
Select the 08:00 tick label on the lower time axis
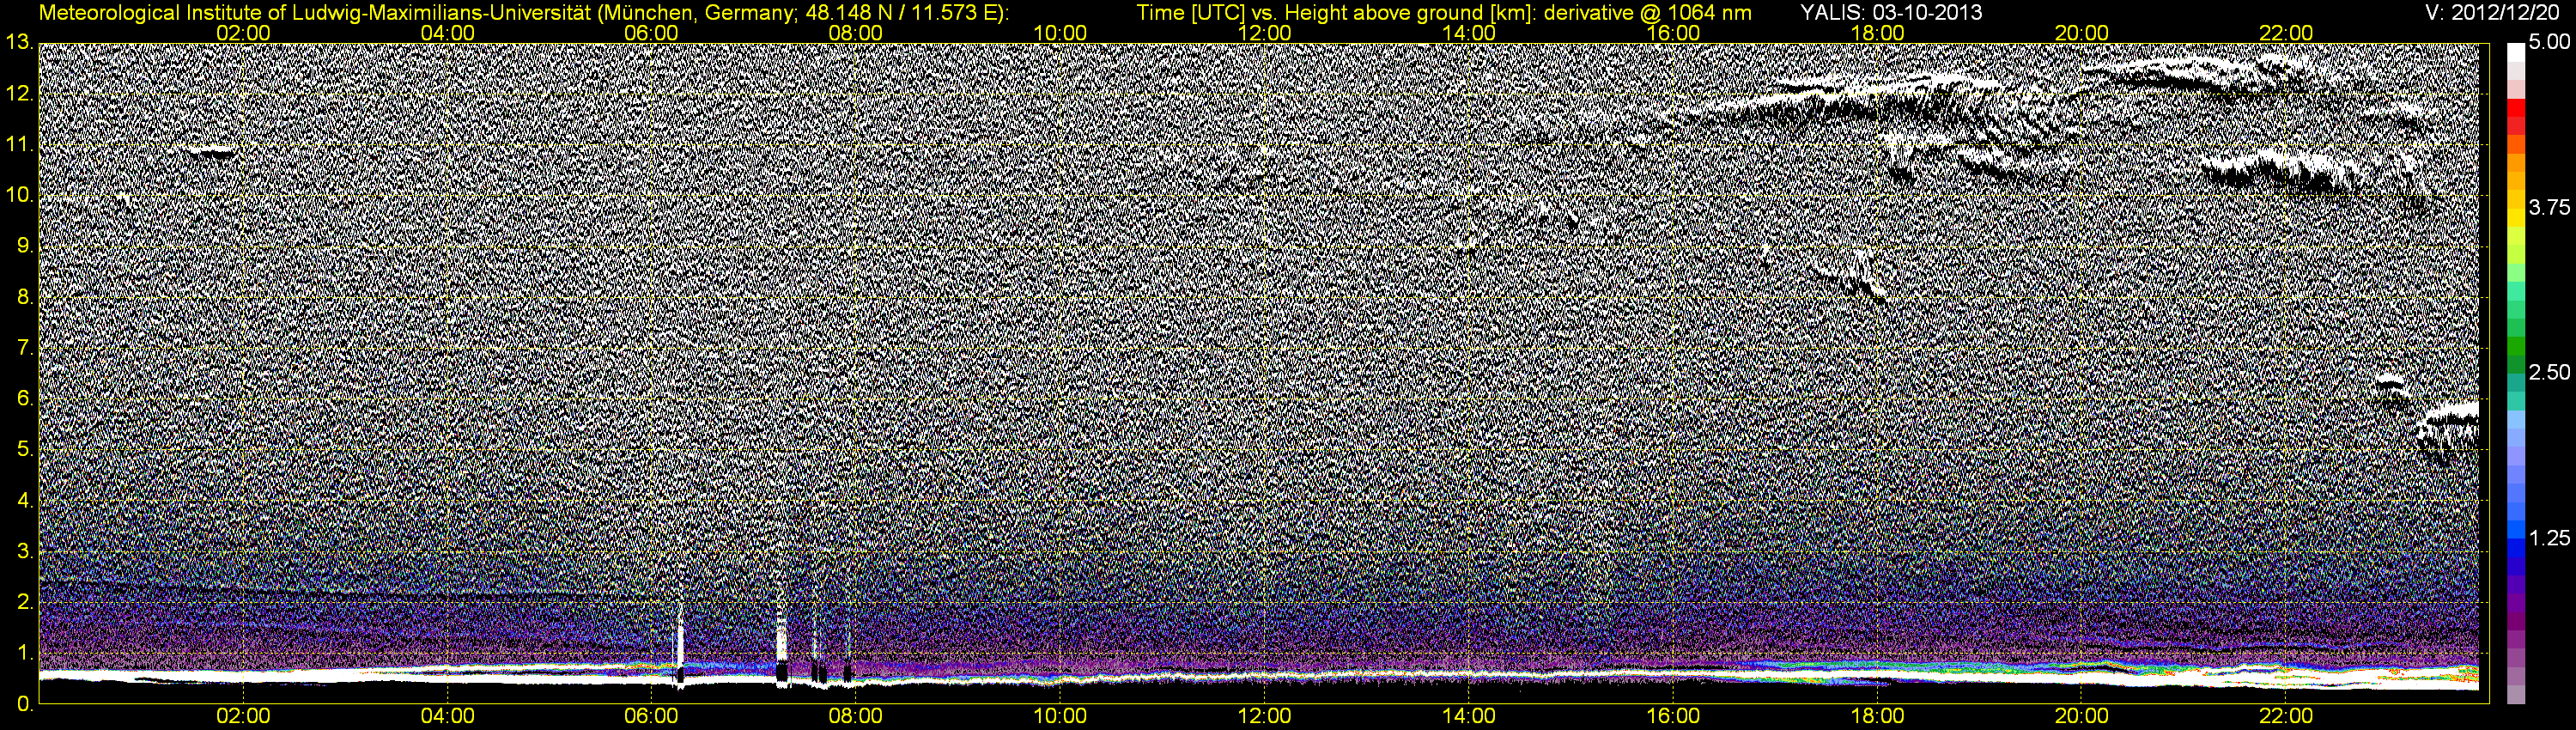[856, 717]
